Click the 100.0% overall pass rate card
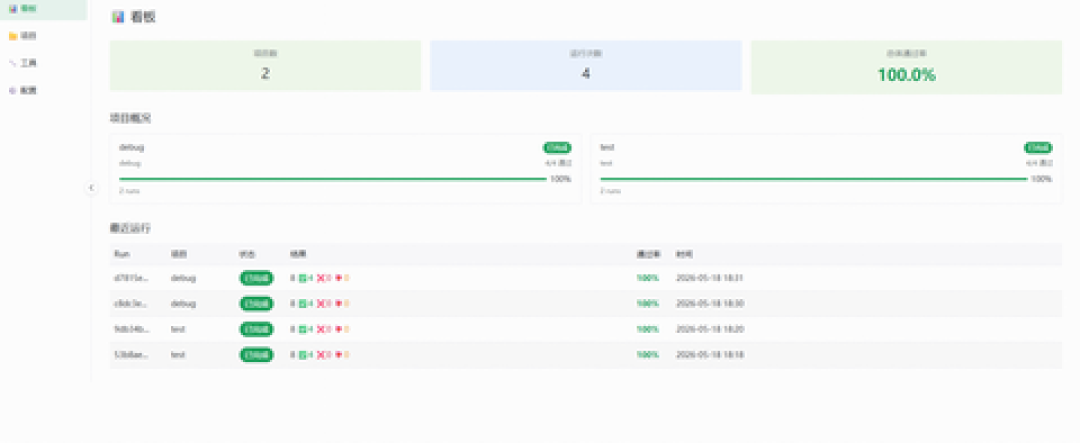 (x=906, y=67)
